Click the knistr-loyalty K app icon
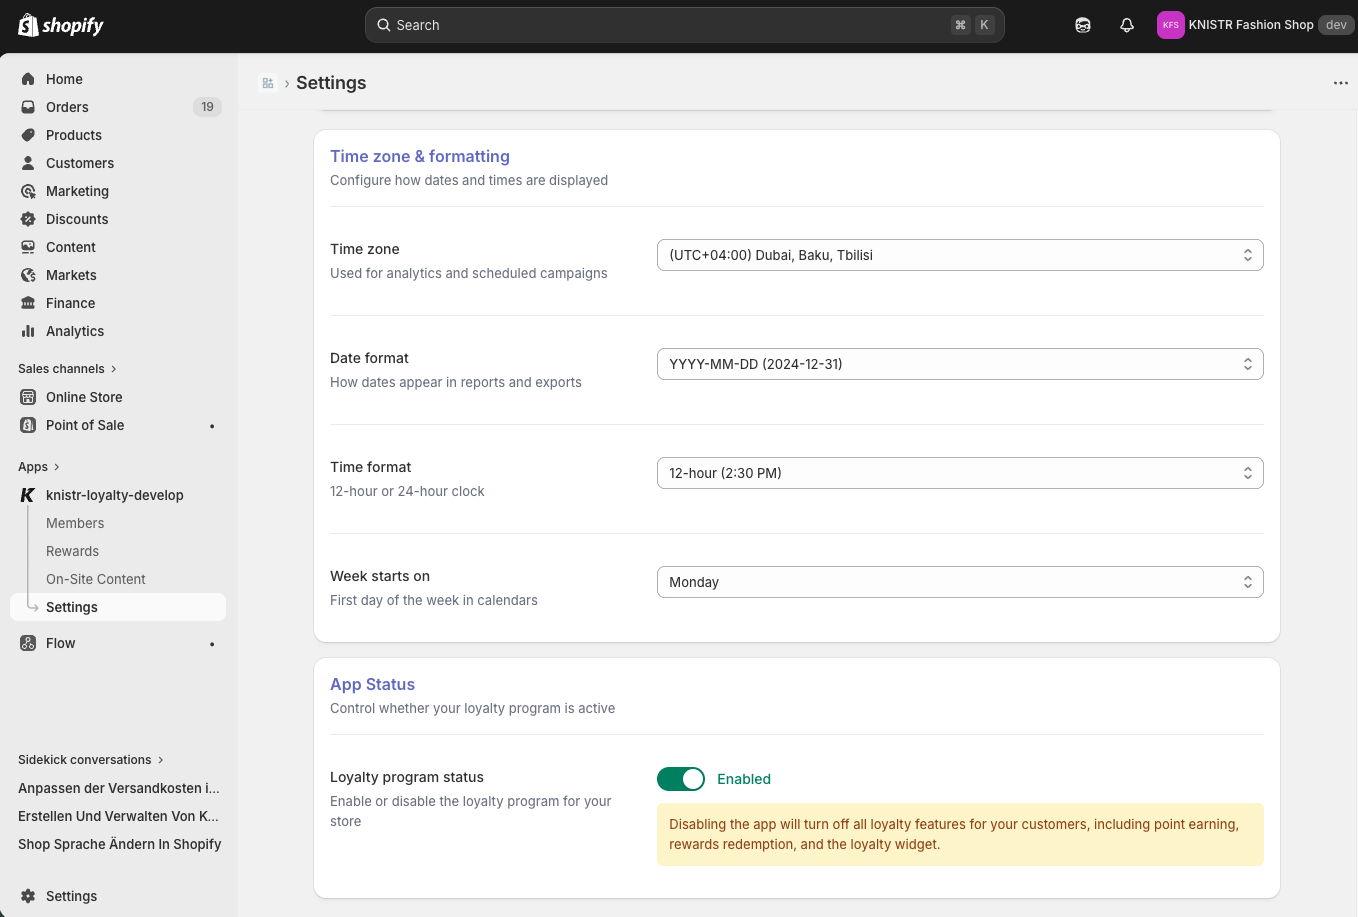The width and height of the screenshot is (1358, 917). pyautogui.click(x=28, y=495)
